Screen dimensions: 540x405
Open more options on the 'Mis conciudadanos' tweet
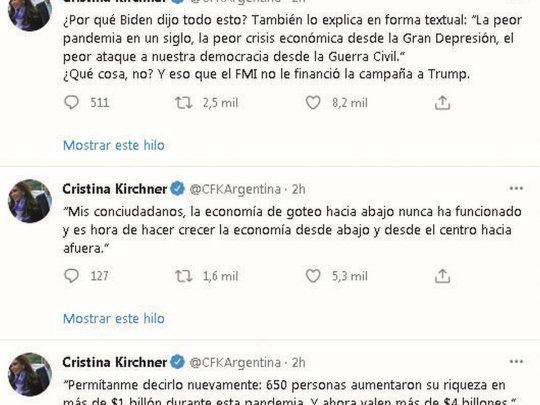pos(516,188)
